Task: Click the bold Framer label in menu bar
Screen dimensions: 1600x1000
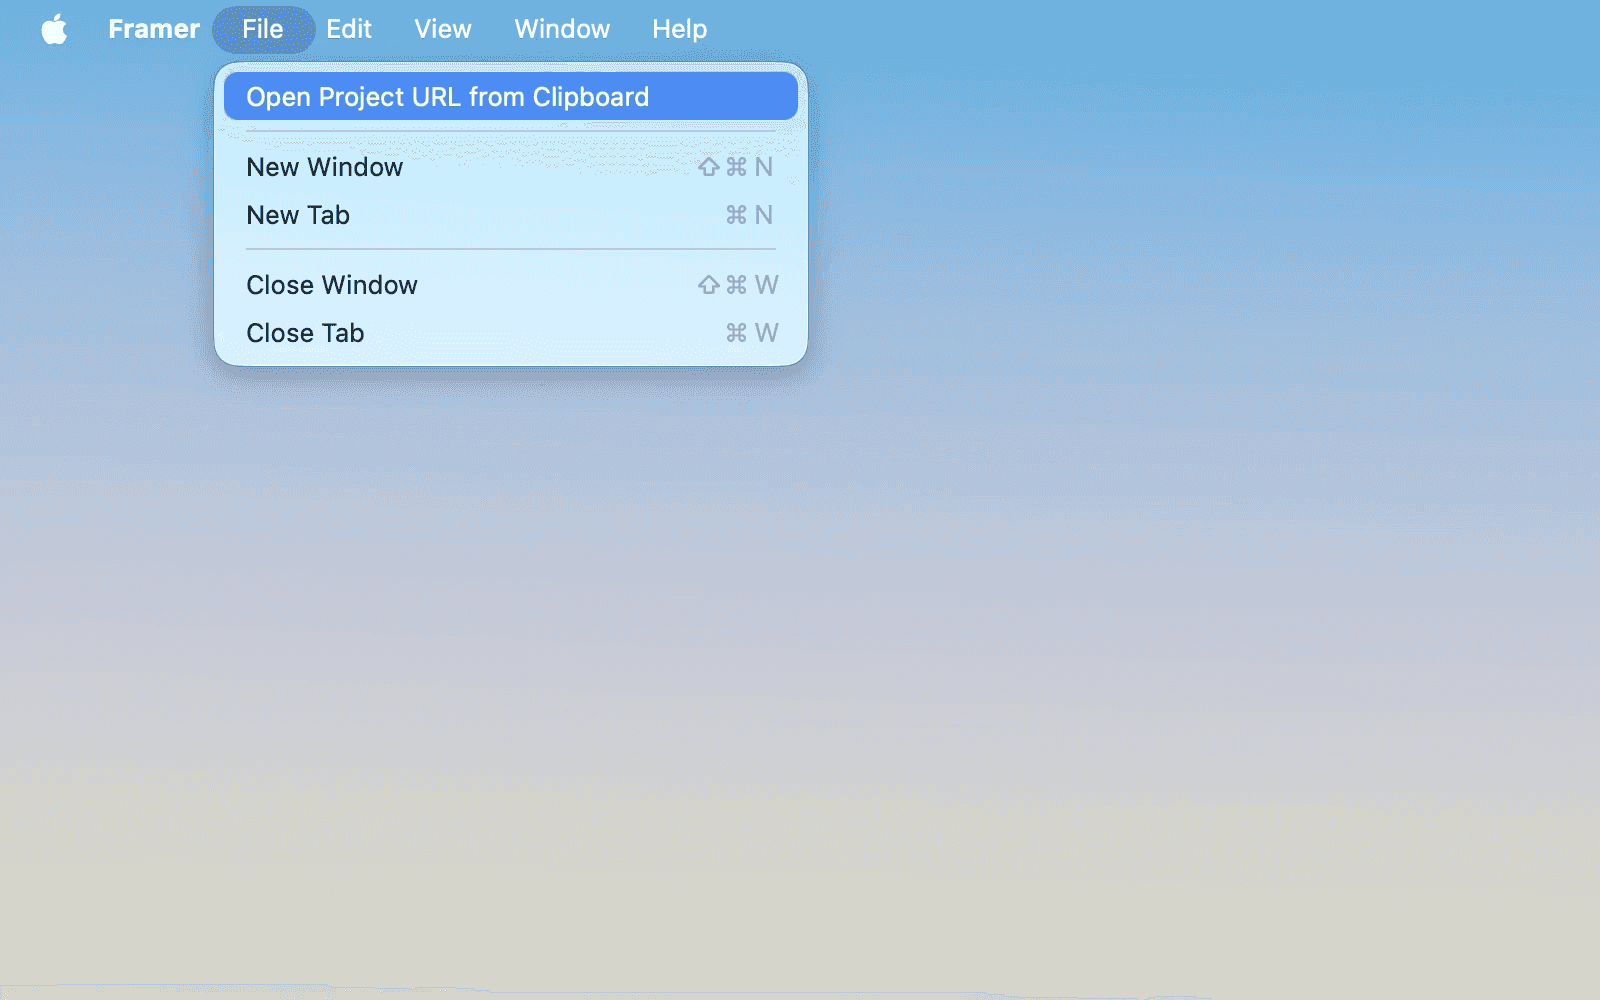Action: pyautogui.click(x=154, y=28)
